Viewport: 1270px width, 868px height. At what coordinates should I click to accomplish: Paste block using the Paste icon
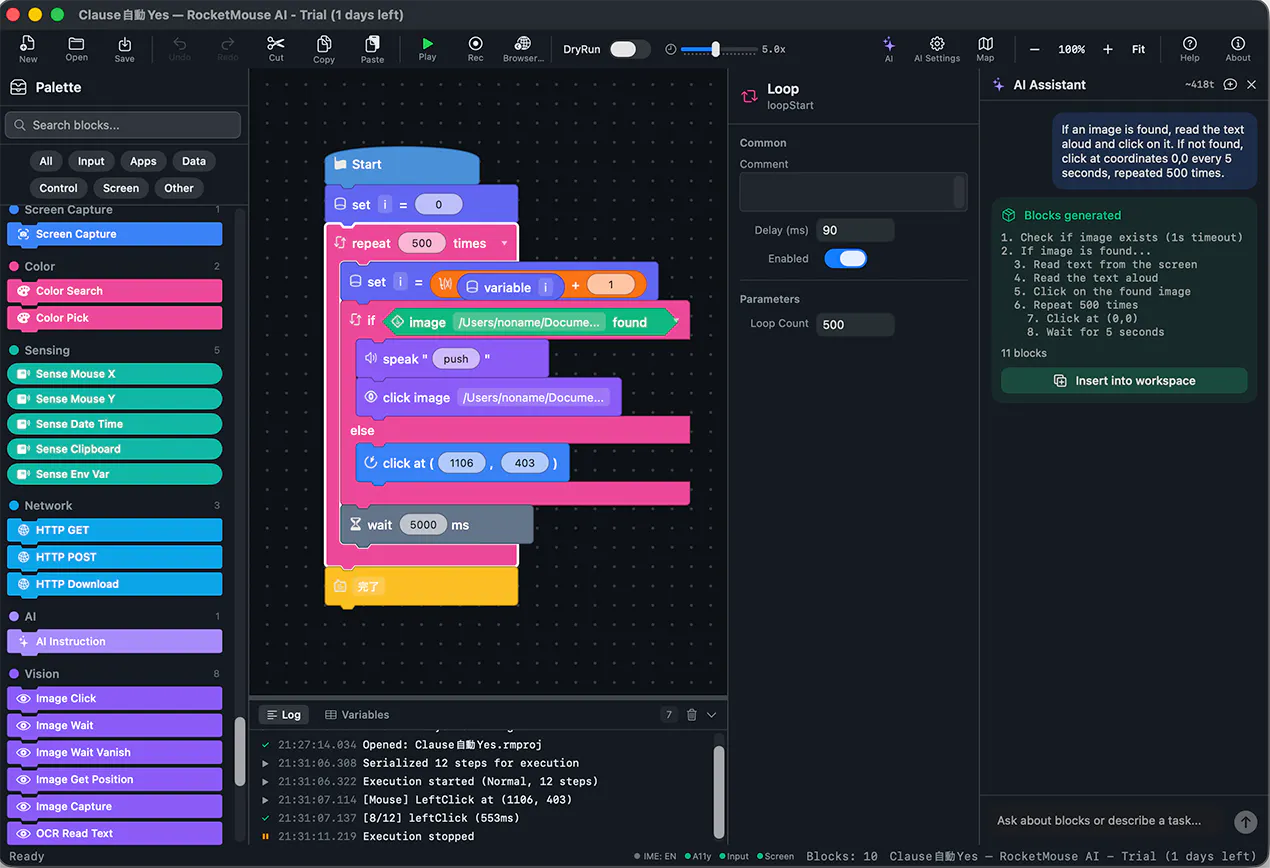[x=372, y=48]
